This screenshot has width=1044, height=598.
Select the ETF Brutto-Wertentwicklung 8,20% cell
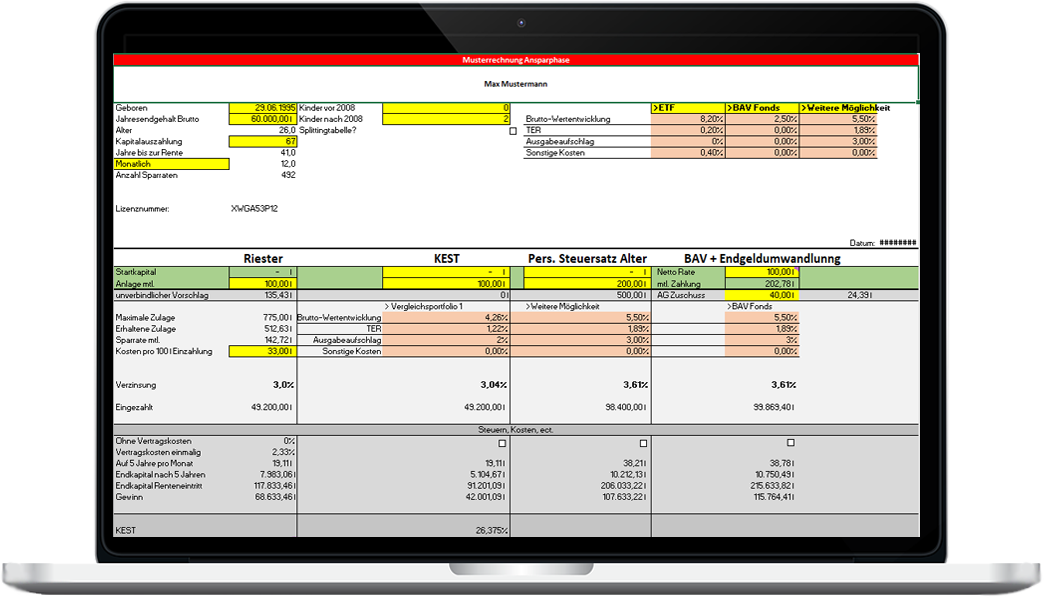[687, 119]
